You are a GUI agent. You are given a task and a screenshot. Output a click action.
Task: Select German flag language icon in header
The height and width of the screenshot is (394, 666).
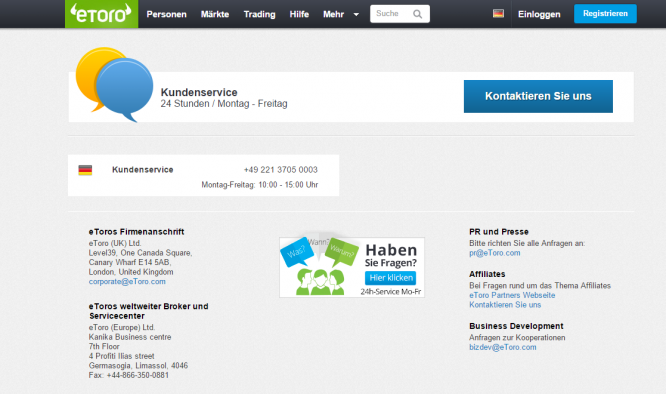[498, 14]
